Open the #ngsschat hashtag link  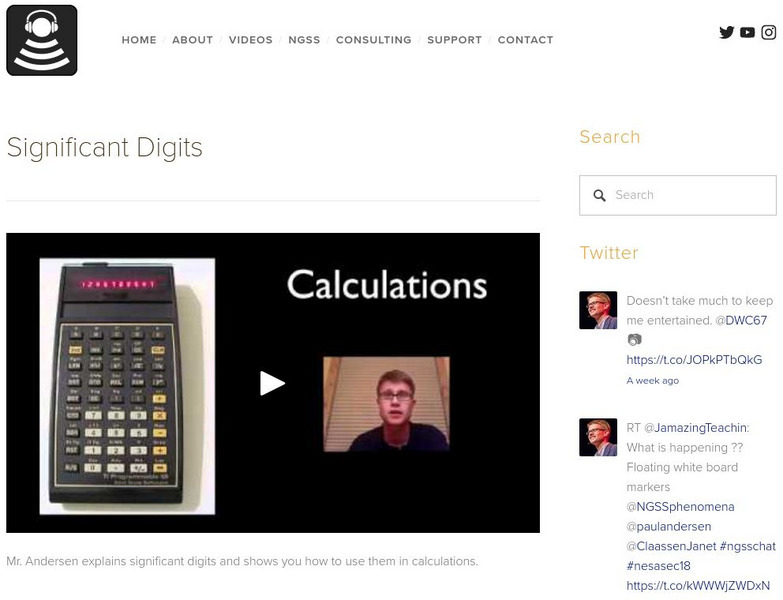tap(748, 546)
